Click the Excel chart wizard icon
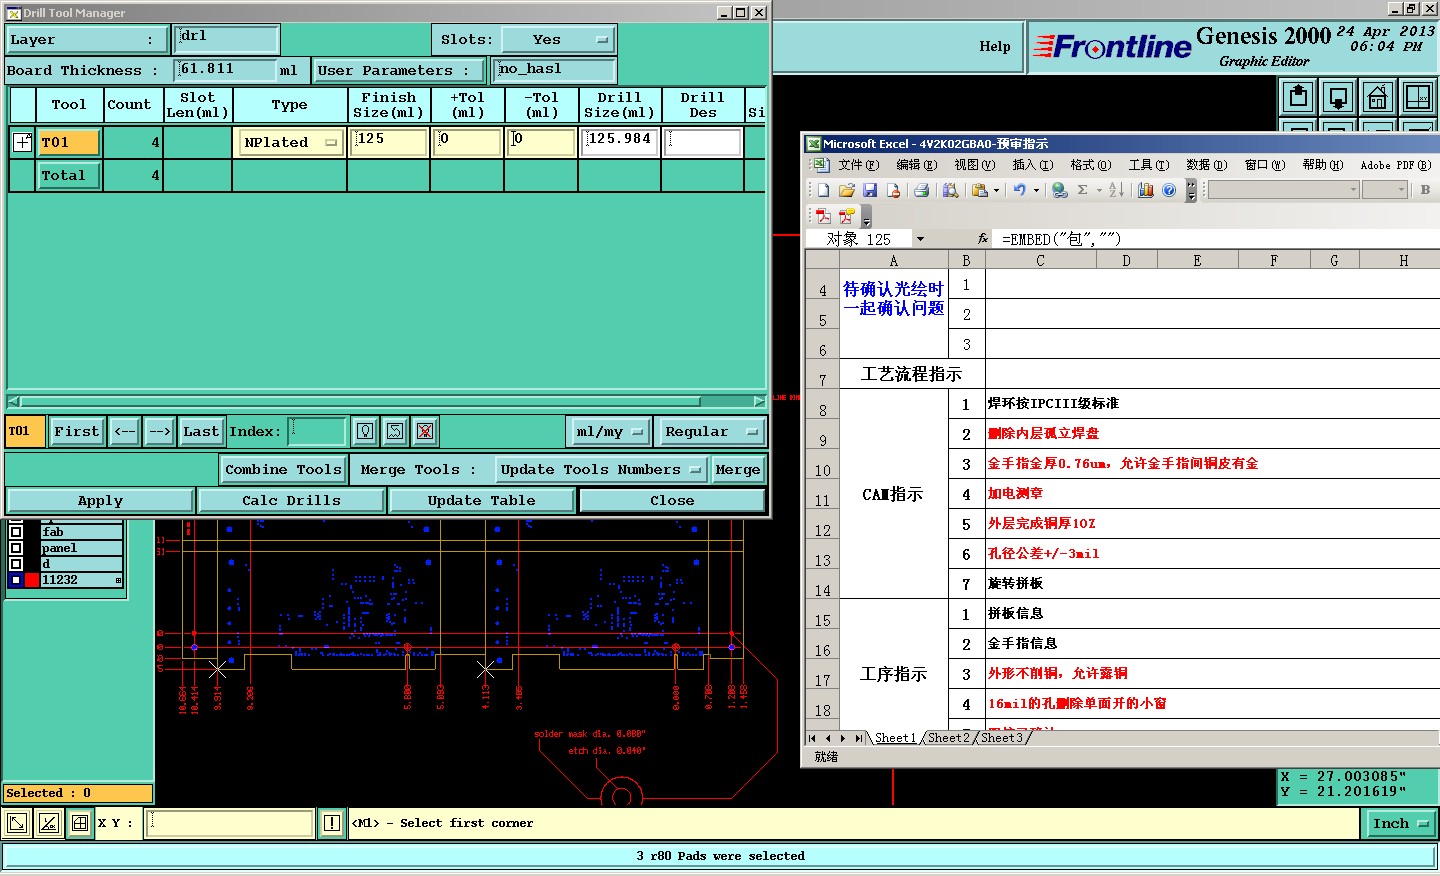The image size is (1440, 876). (x=1146, y=190)
